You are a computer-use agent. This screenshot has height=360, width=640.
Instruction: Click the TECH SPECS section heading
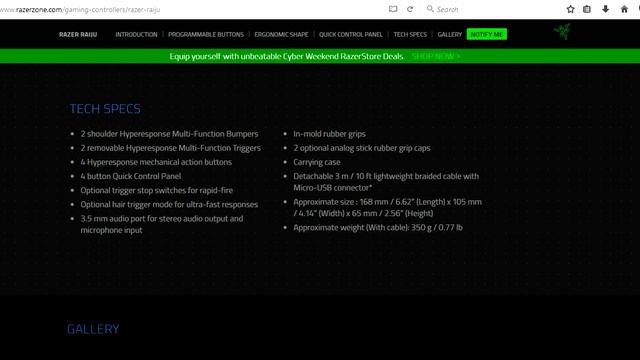[105, 109]
